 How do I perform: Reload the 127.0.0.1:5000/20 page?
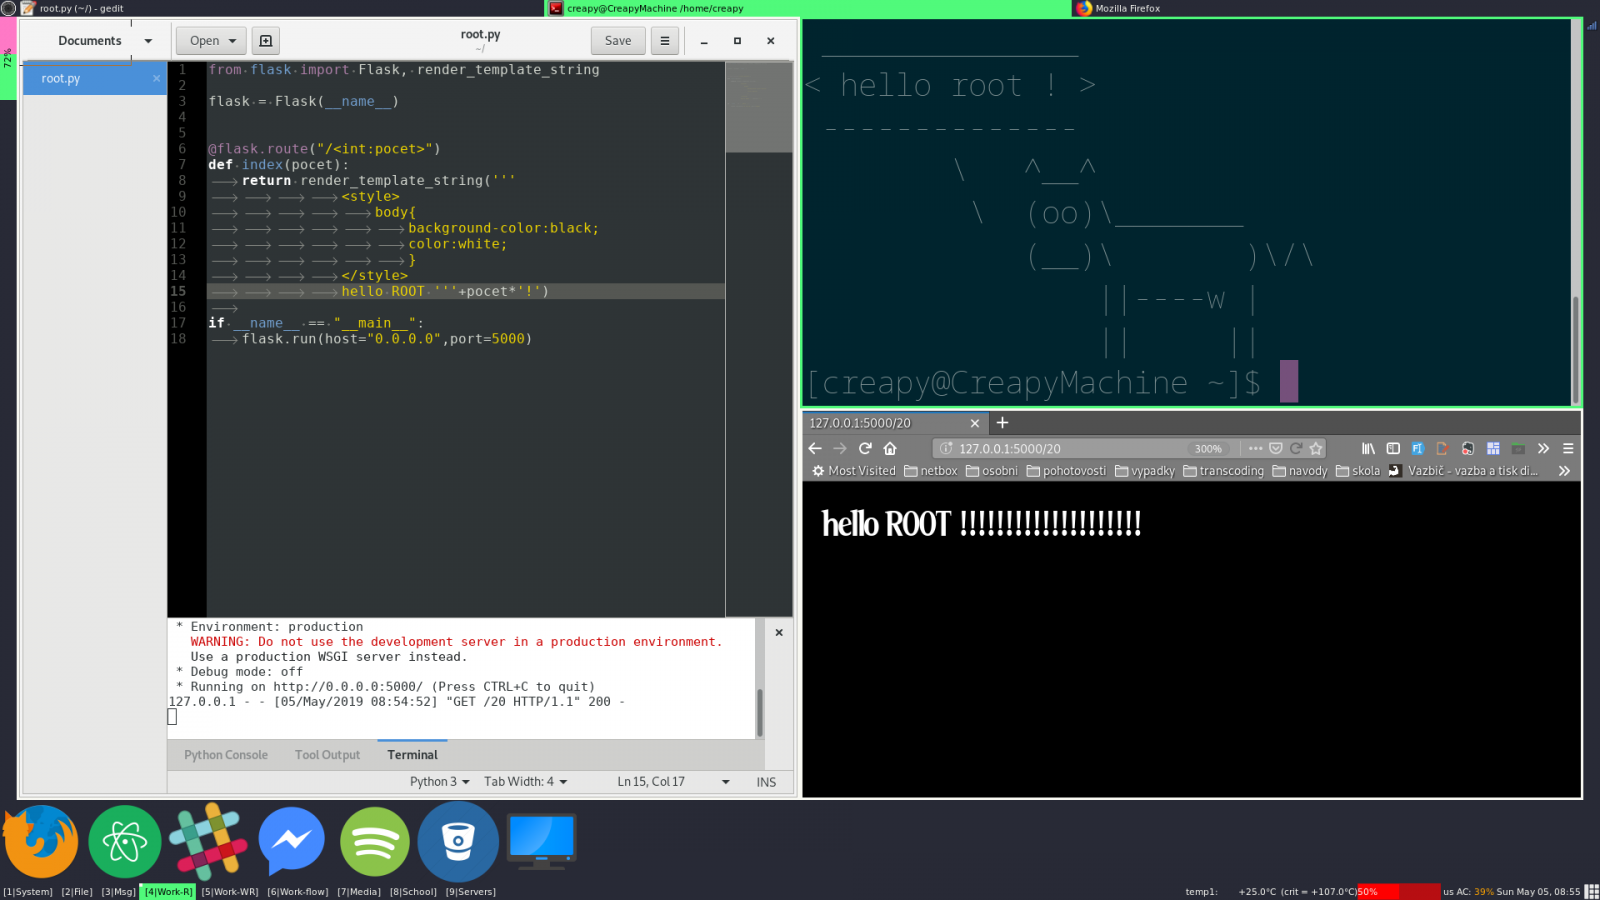864,448
